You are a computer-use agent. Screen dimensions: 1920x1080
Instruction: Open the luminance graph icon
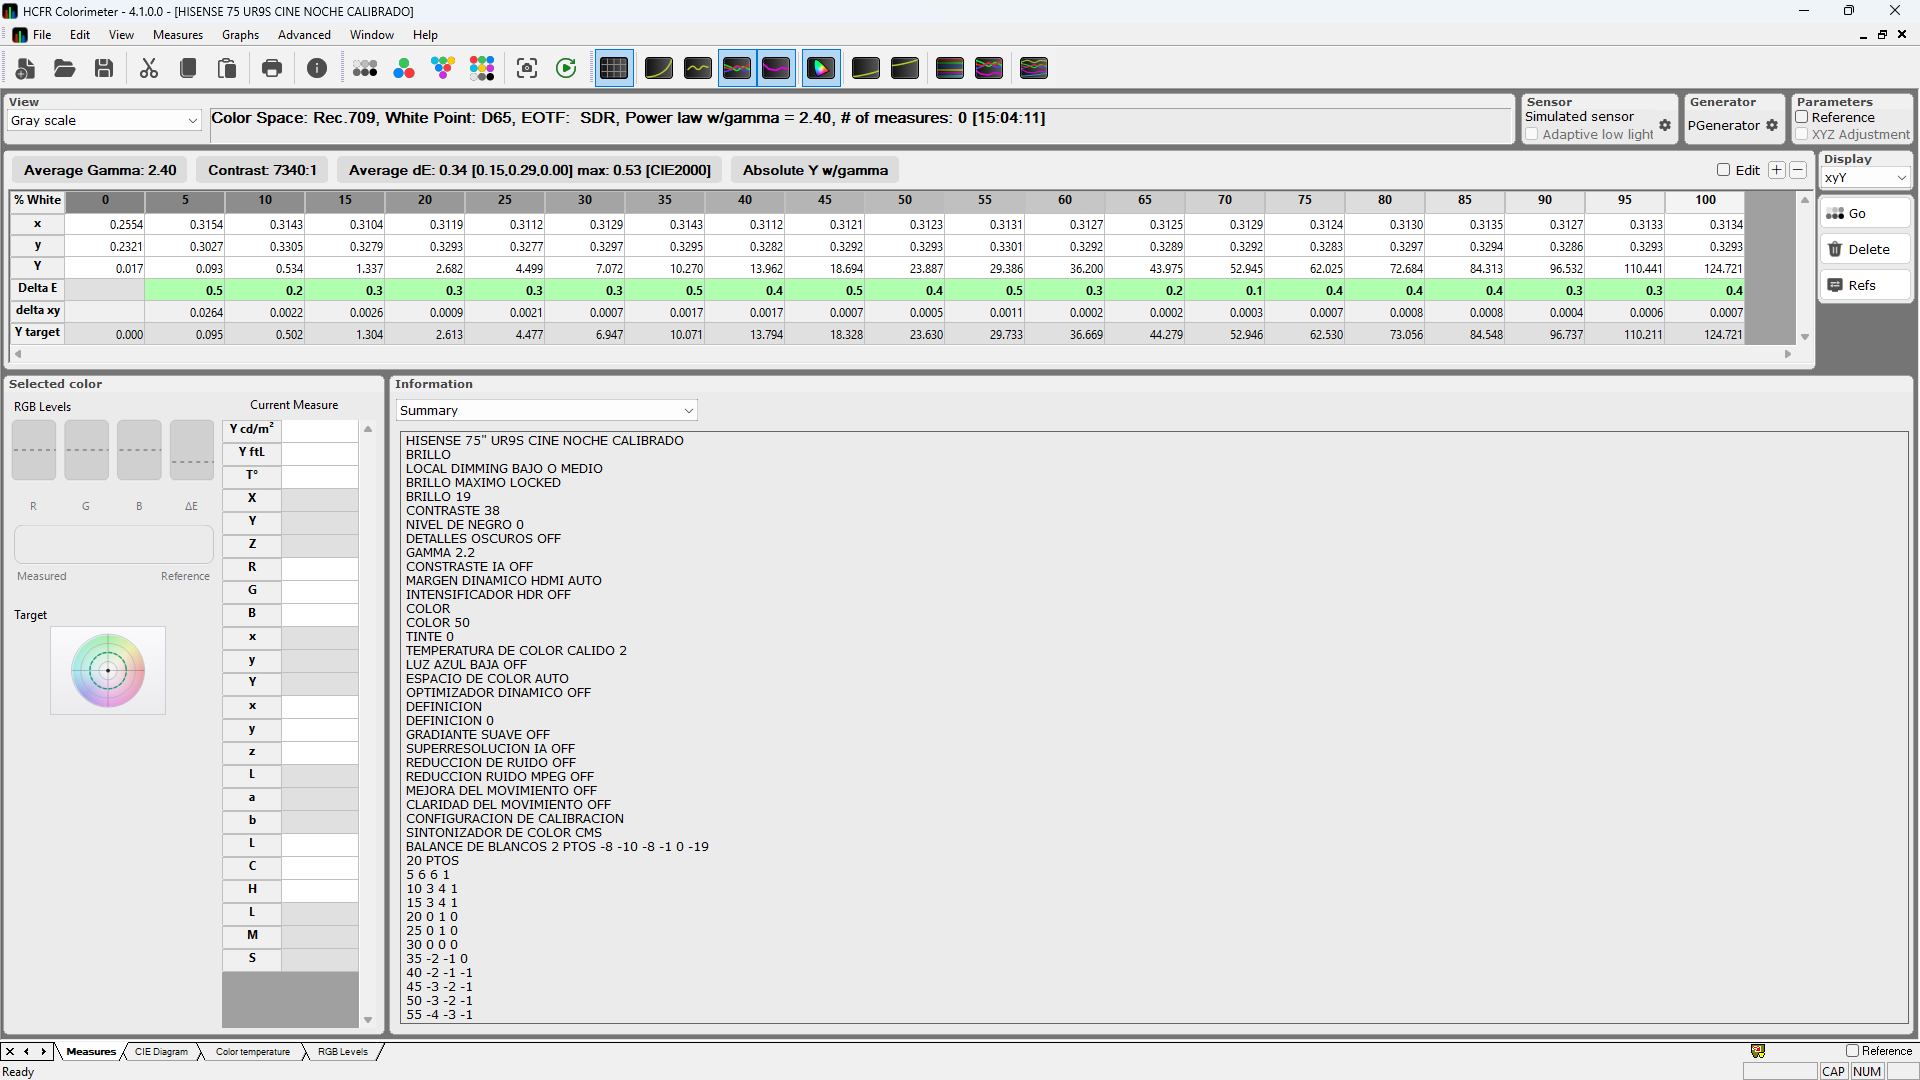tap(659, 68)
